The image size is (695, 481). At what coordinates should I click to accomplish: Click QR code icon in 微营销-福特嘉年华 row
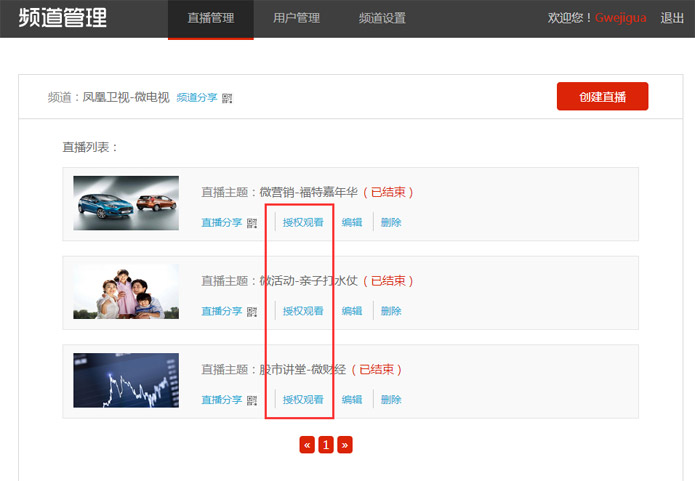252,223
